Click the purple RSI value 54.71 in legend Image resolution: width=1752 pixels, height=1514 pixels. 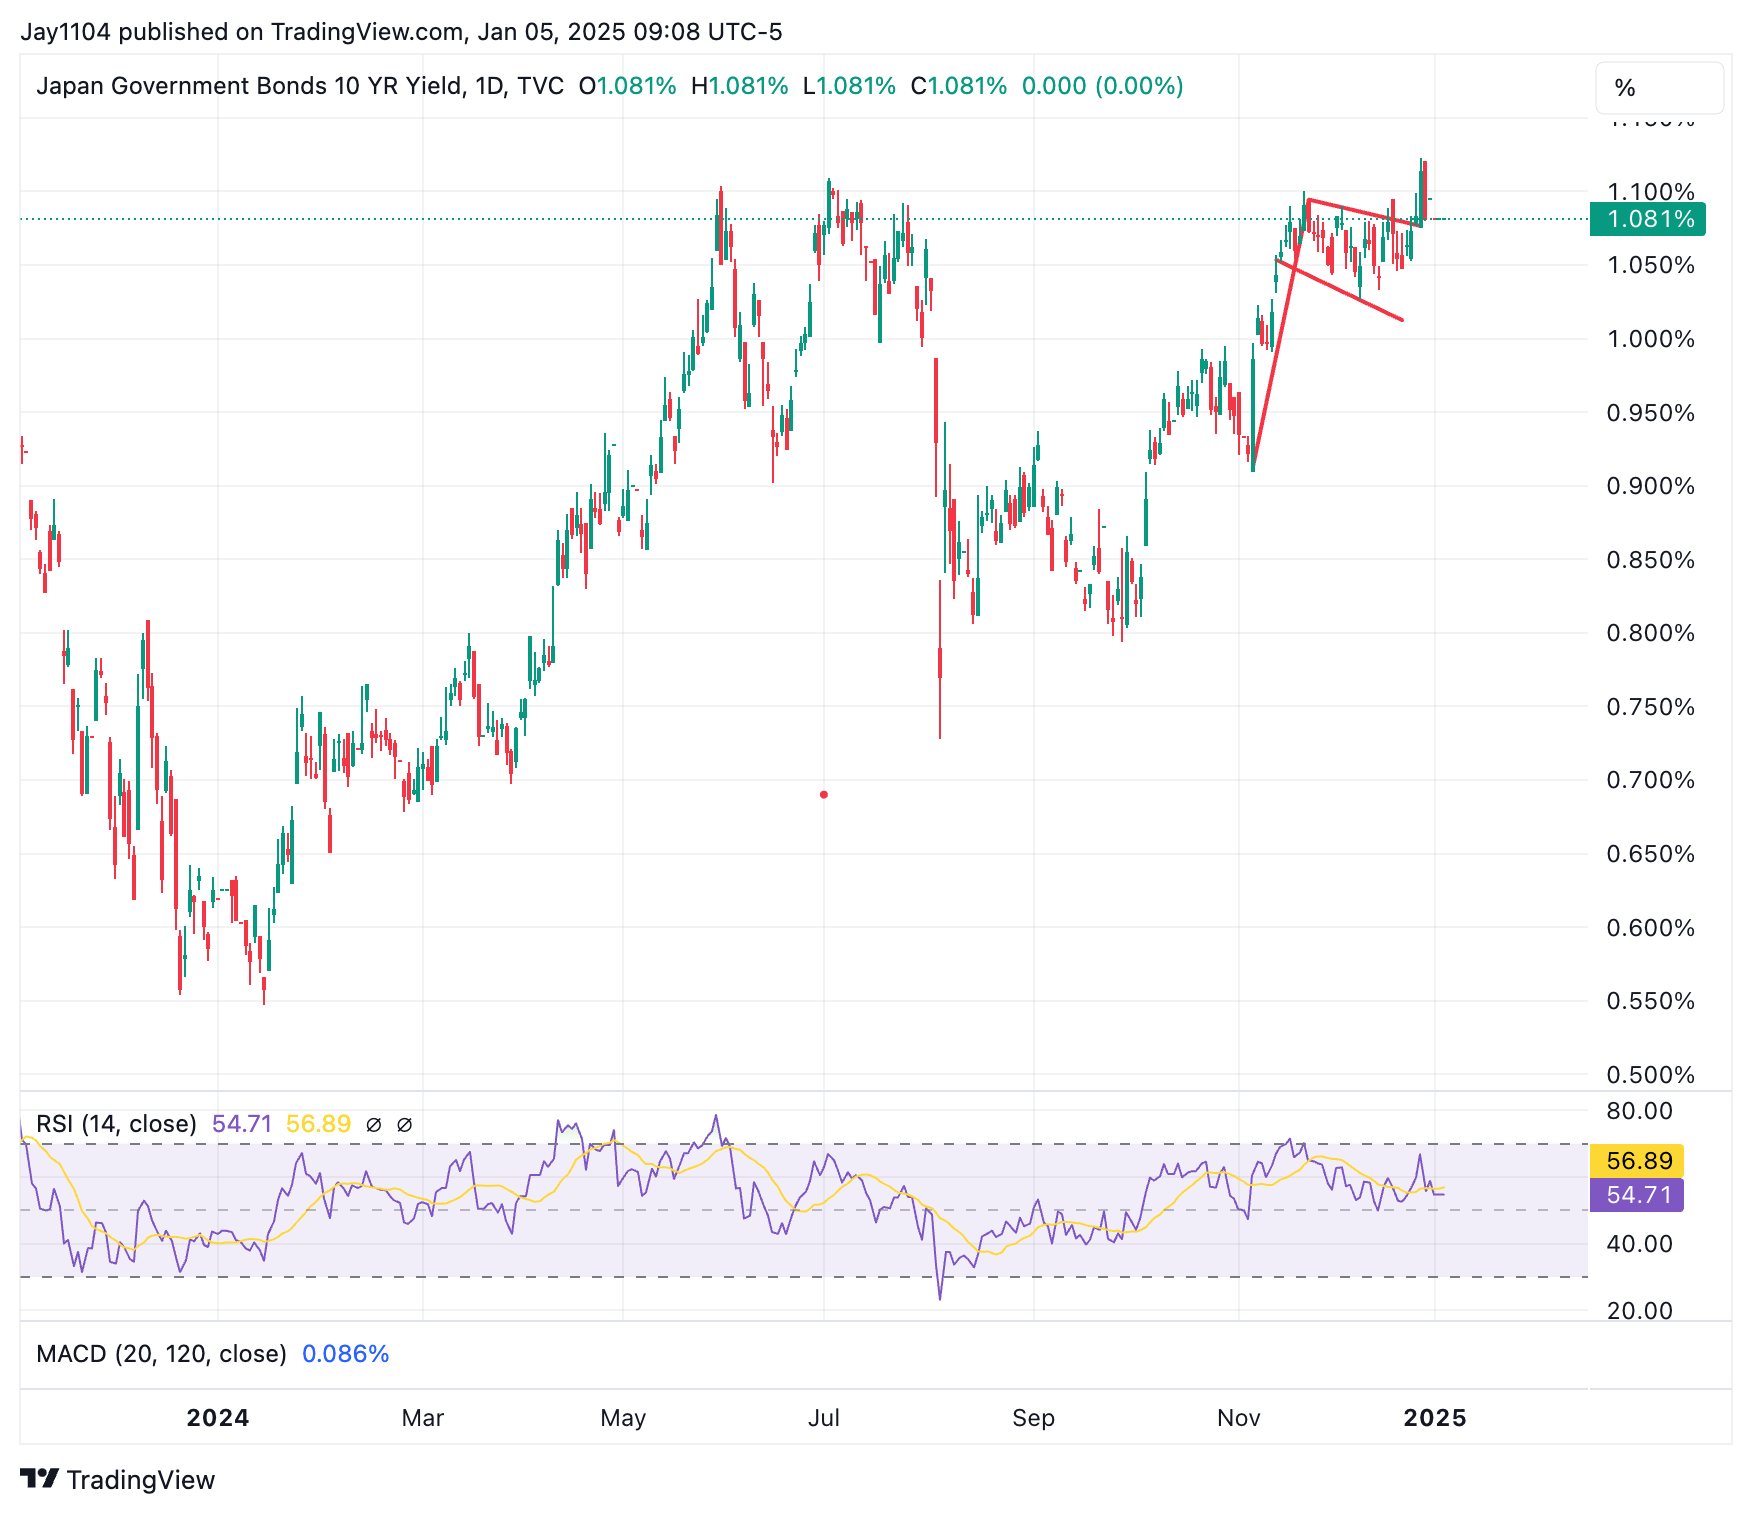[242, 1124]
